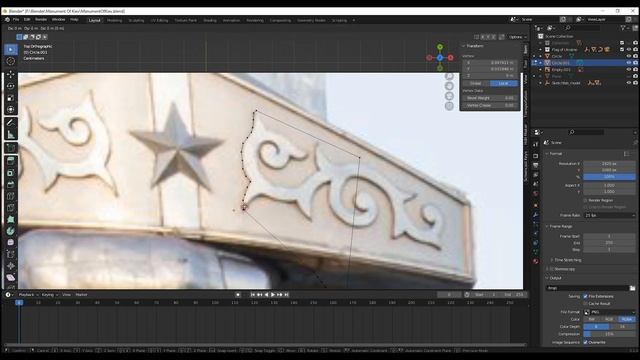Open the Options dropdown in viewport header
Screen dimensions: 640x360
pyautogui.click(x=517, y=37)
